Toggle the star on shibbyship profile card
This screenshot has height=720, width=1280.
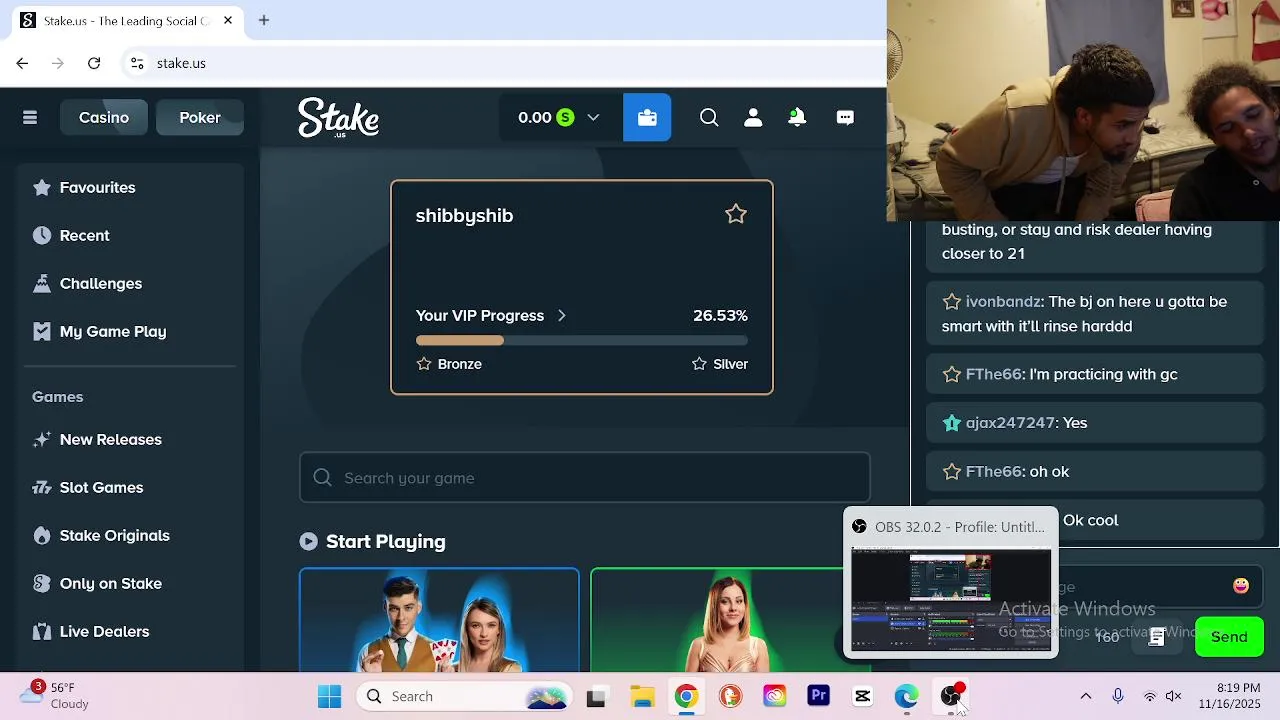[x=736, y=214]
